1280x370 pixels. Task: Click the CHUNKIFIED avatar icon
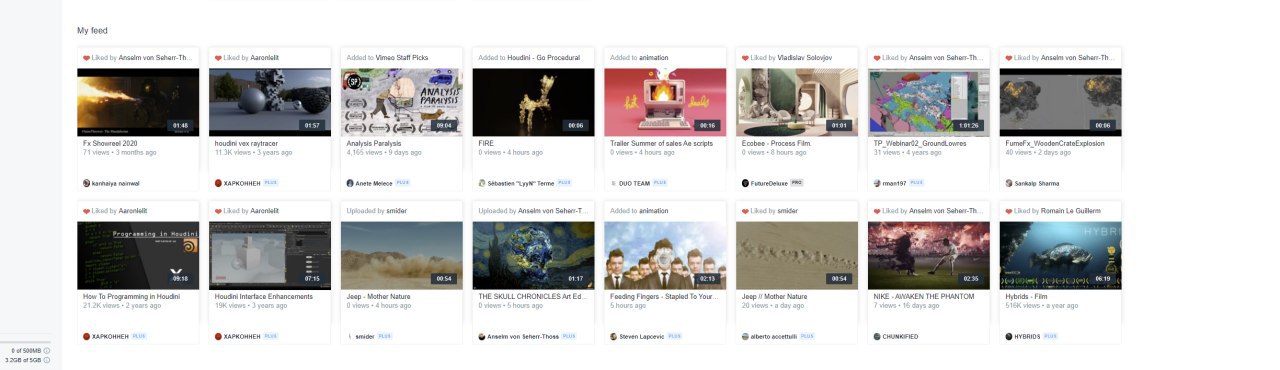pyautogui.click(x=878, y=336)
